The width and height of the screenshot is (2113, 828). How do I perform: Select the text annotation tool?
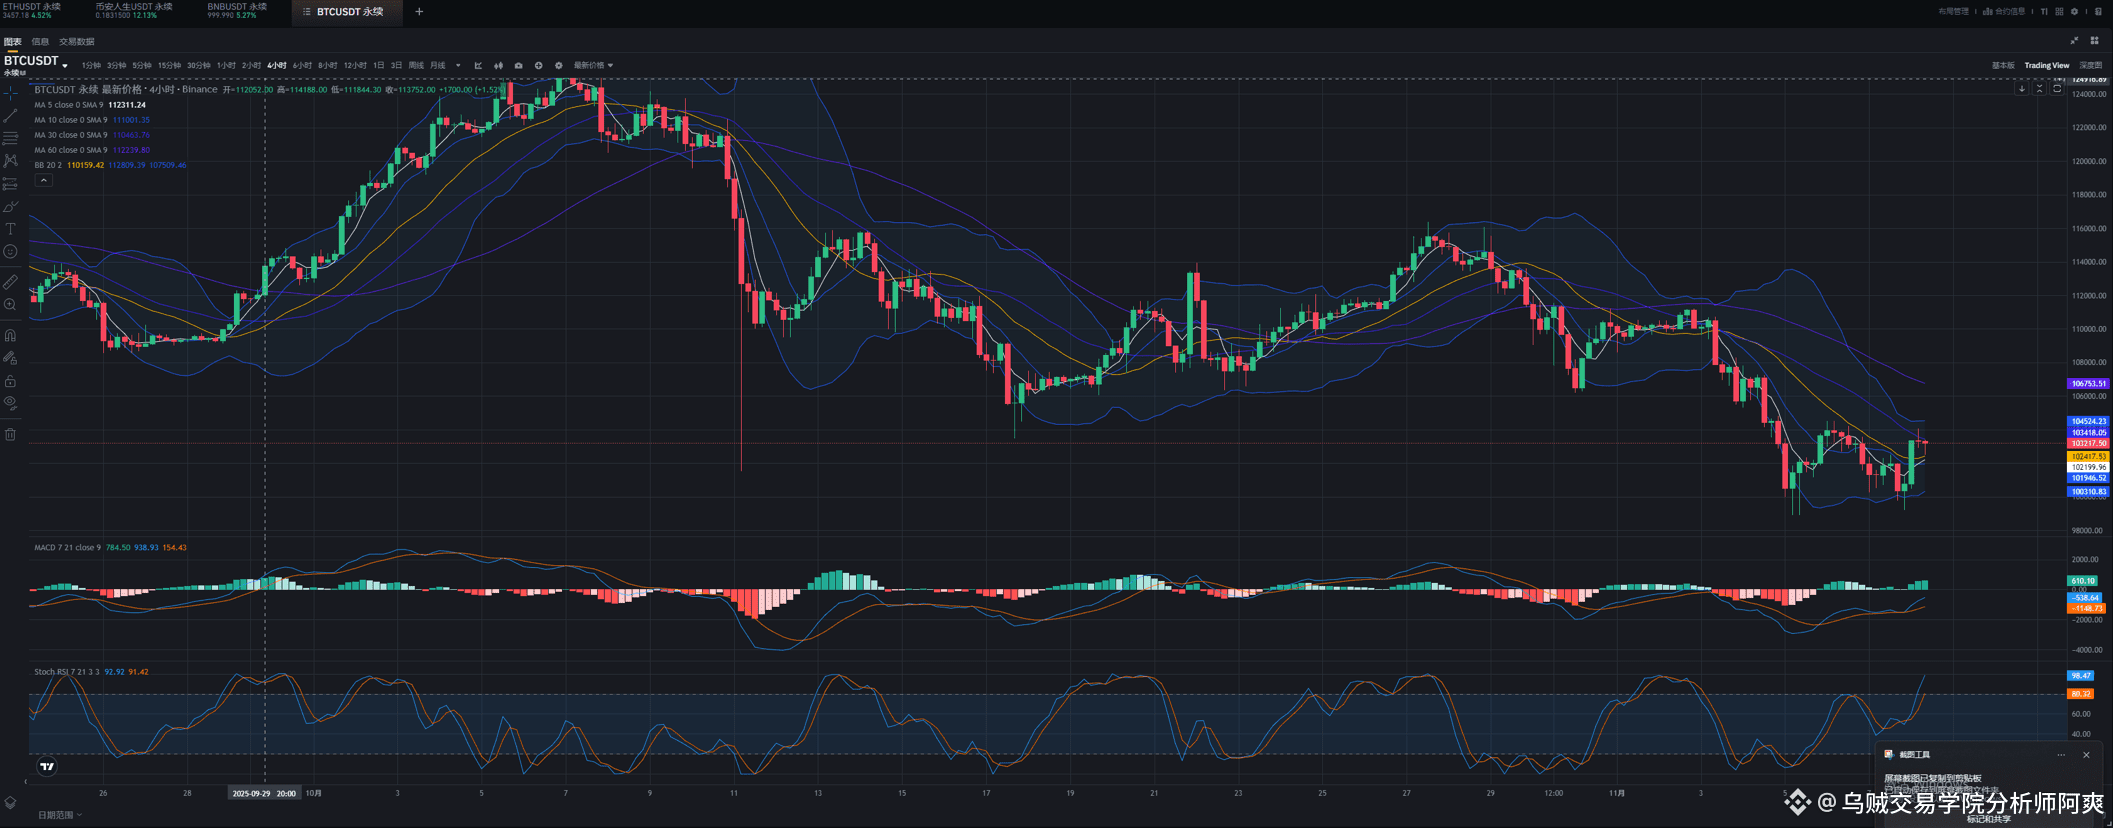coord(10,229)
